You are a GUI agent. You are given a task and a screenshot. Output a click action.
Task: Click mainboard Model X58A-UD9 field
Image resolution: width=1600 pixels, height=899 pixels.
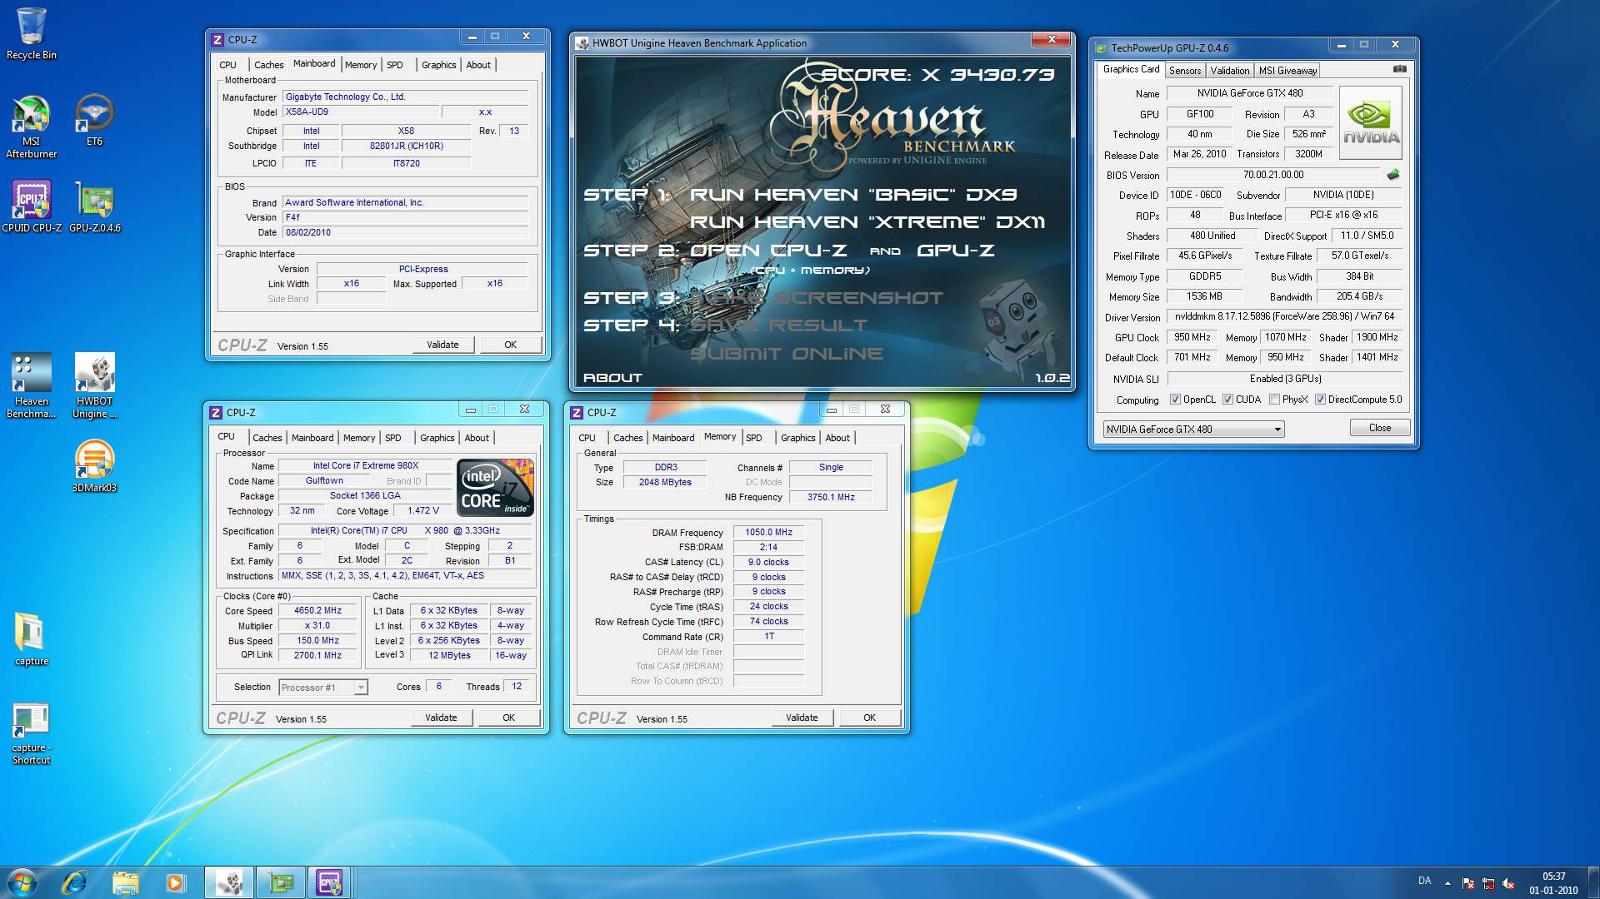click(359, 112)
